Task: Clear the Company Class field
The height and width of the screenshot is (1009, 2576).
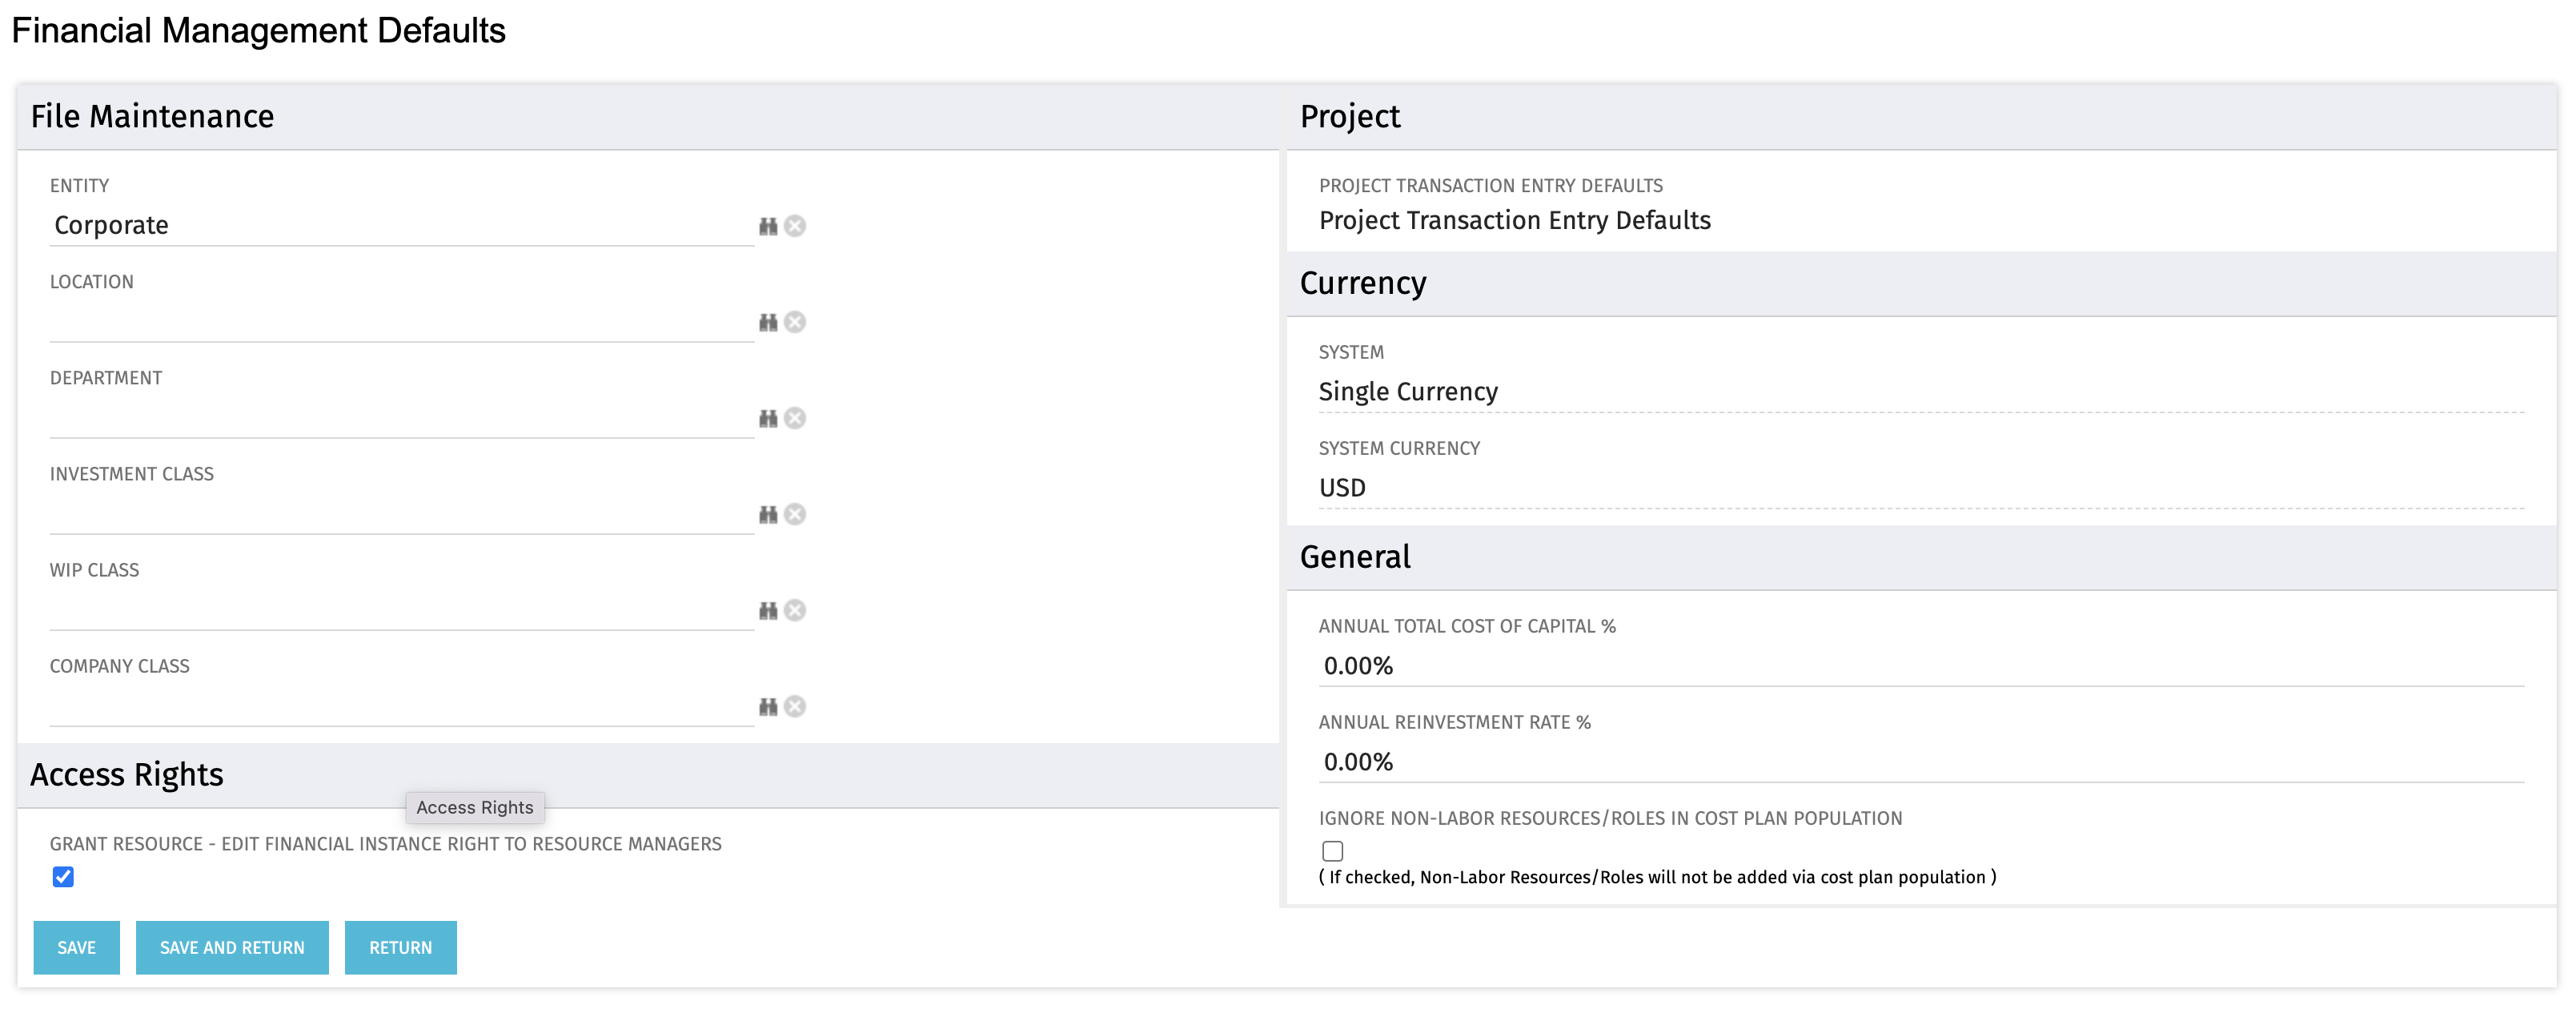Action: point(795,706)
